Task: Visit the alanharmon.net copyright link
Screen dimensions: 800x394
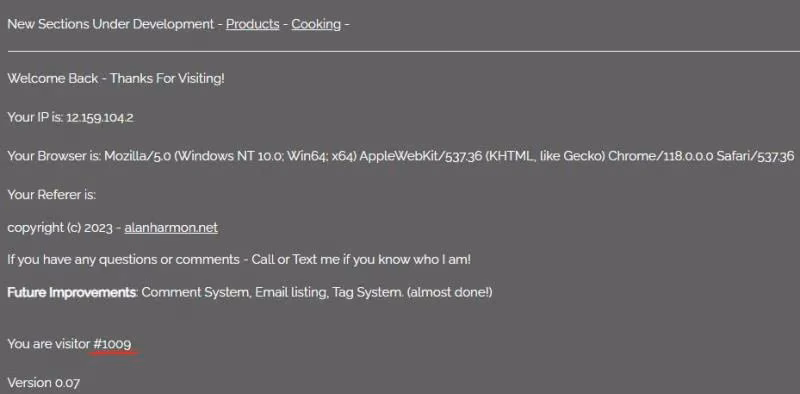Action: click(x=171, y=228)
